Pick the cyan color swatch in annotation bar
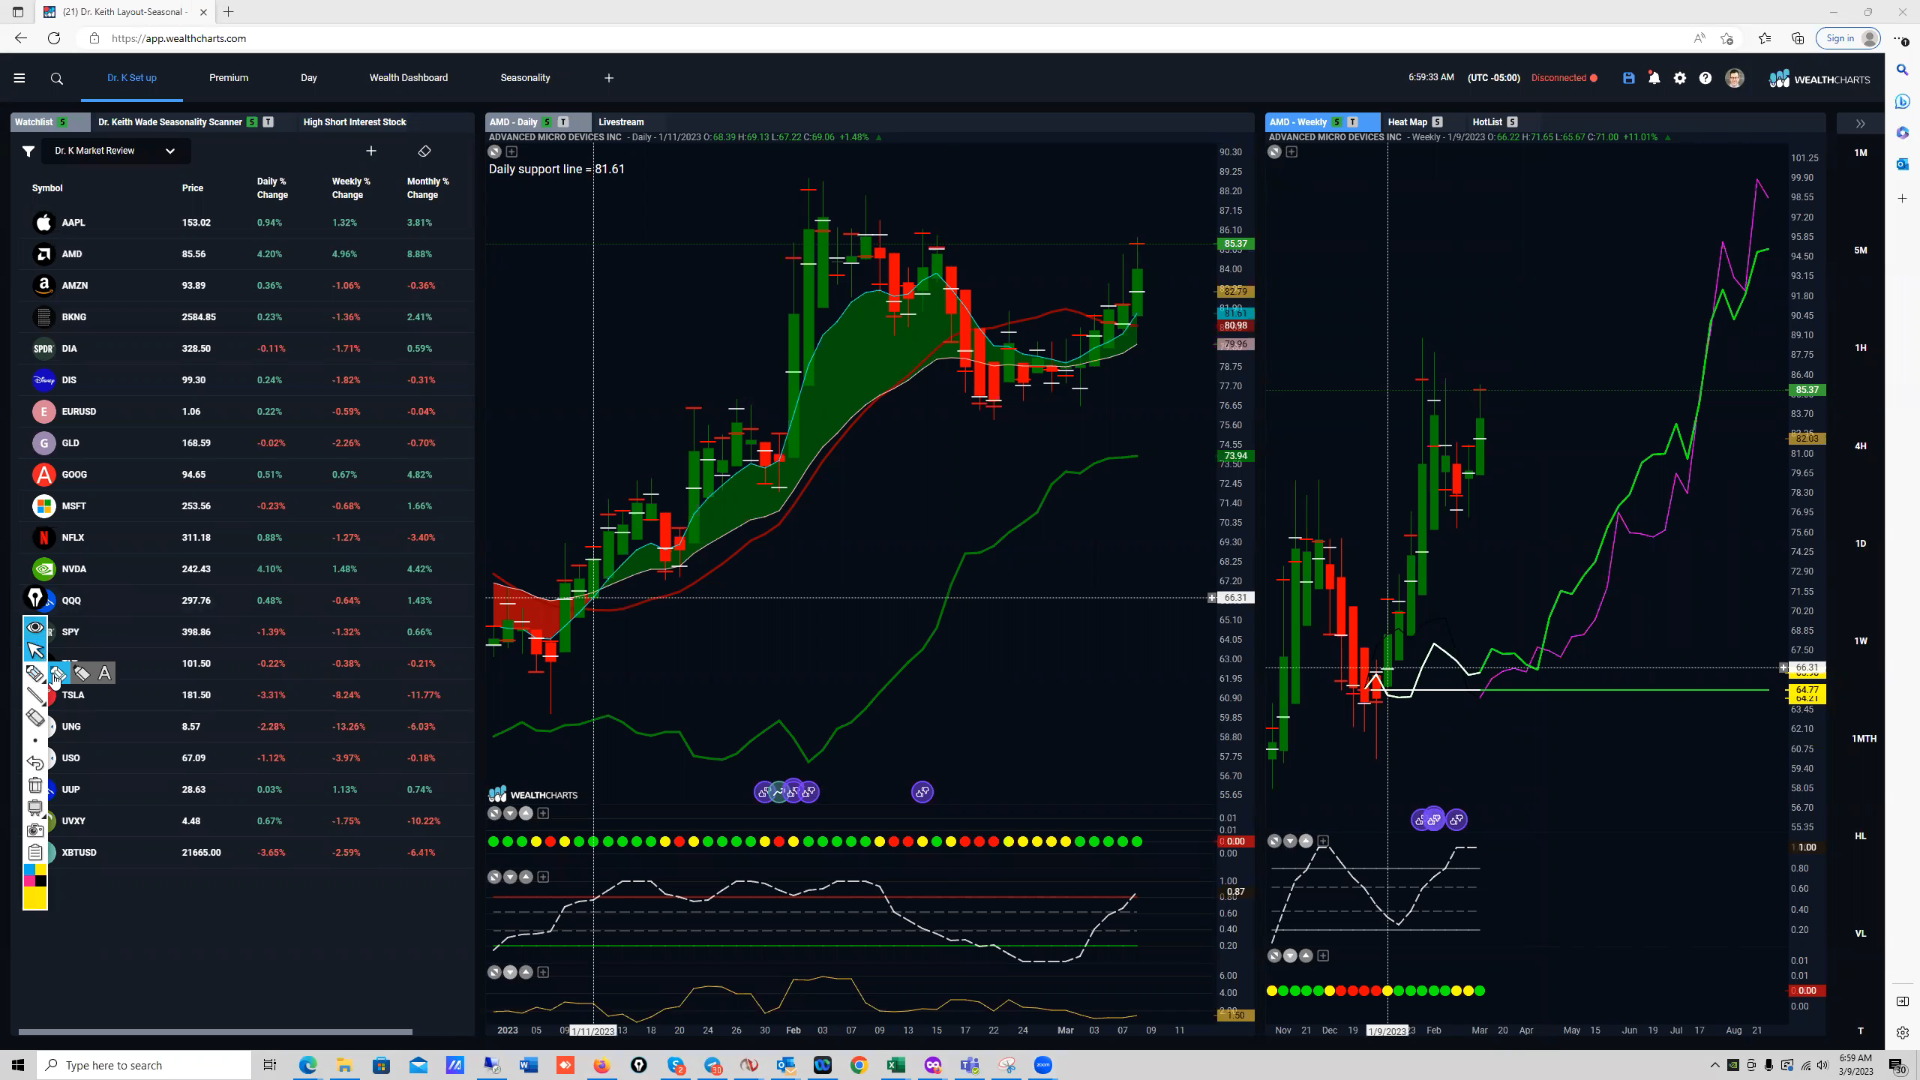1920x1080 pixels. [x=29, y=870]
